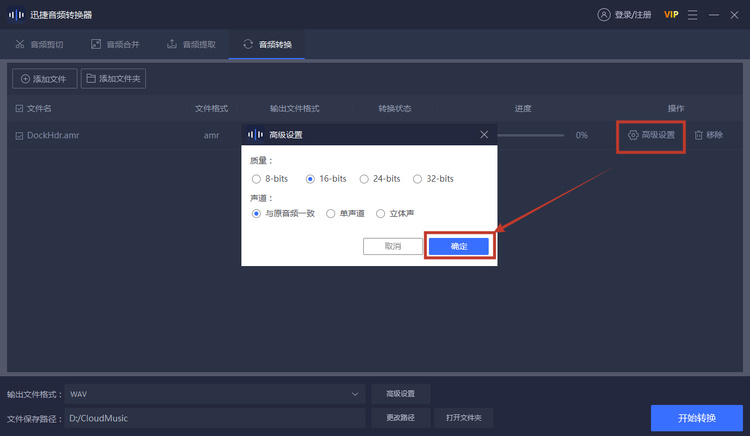
Task: Close the main application window
Action: click(x=734, y=15)
